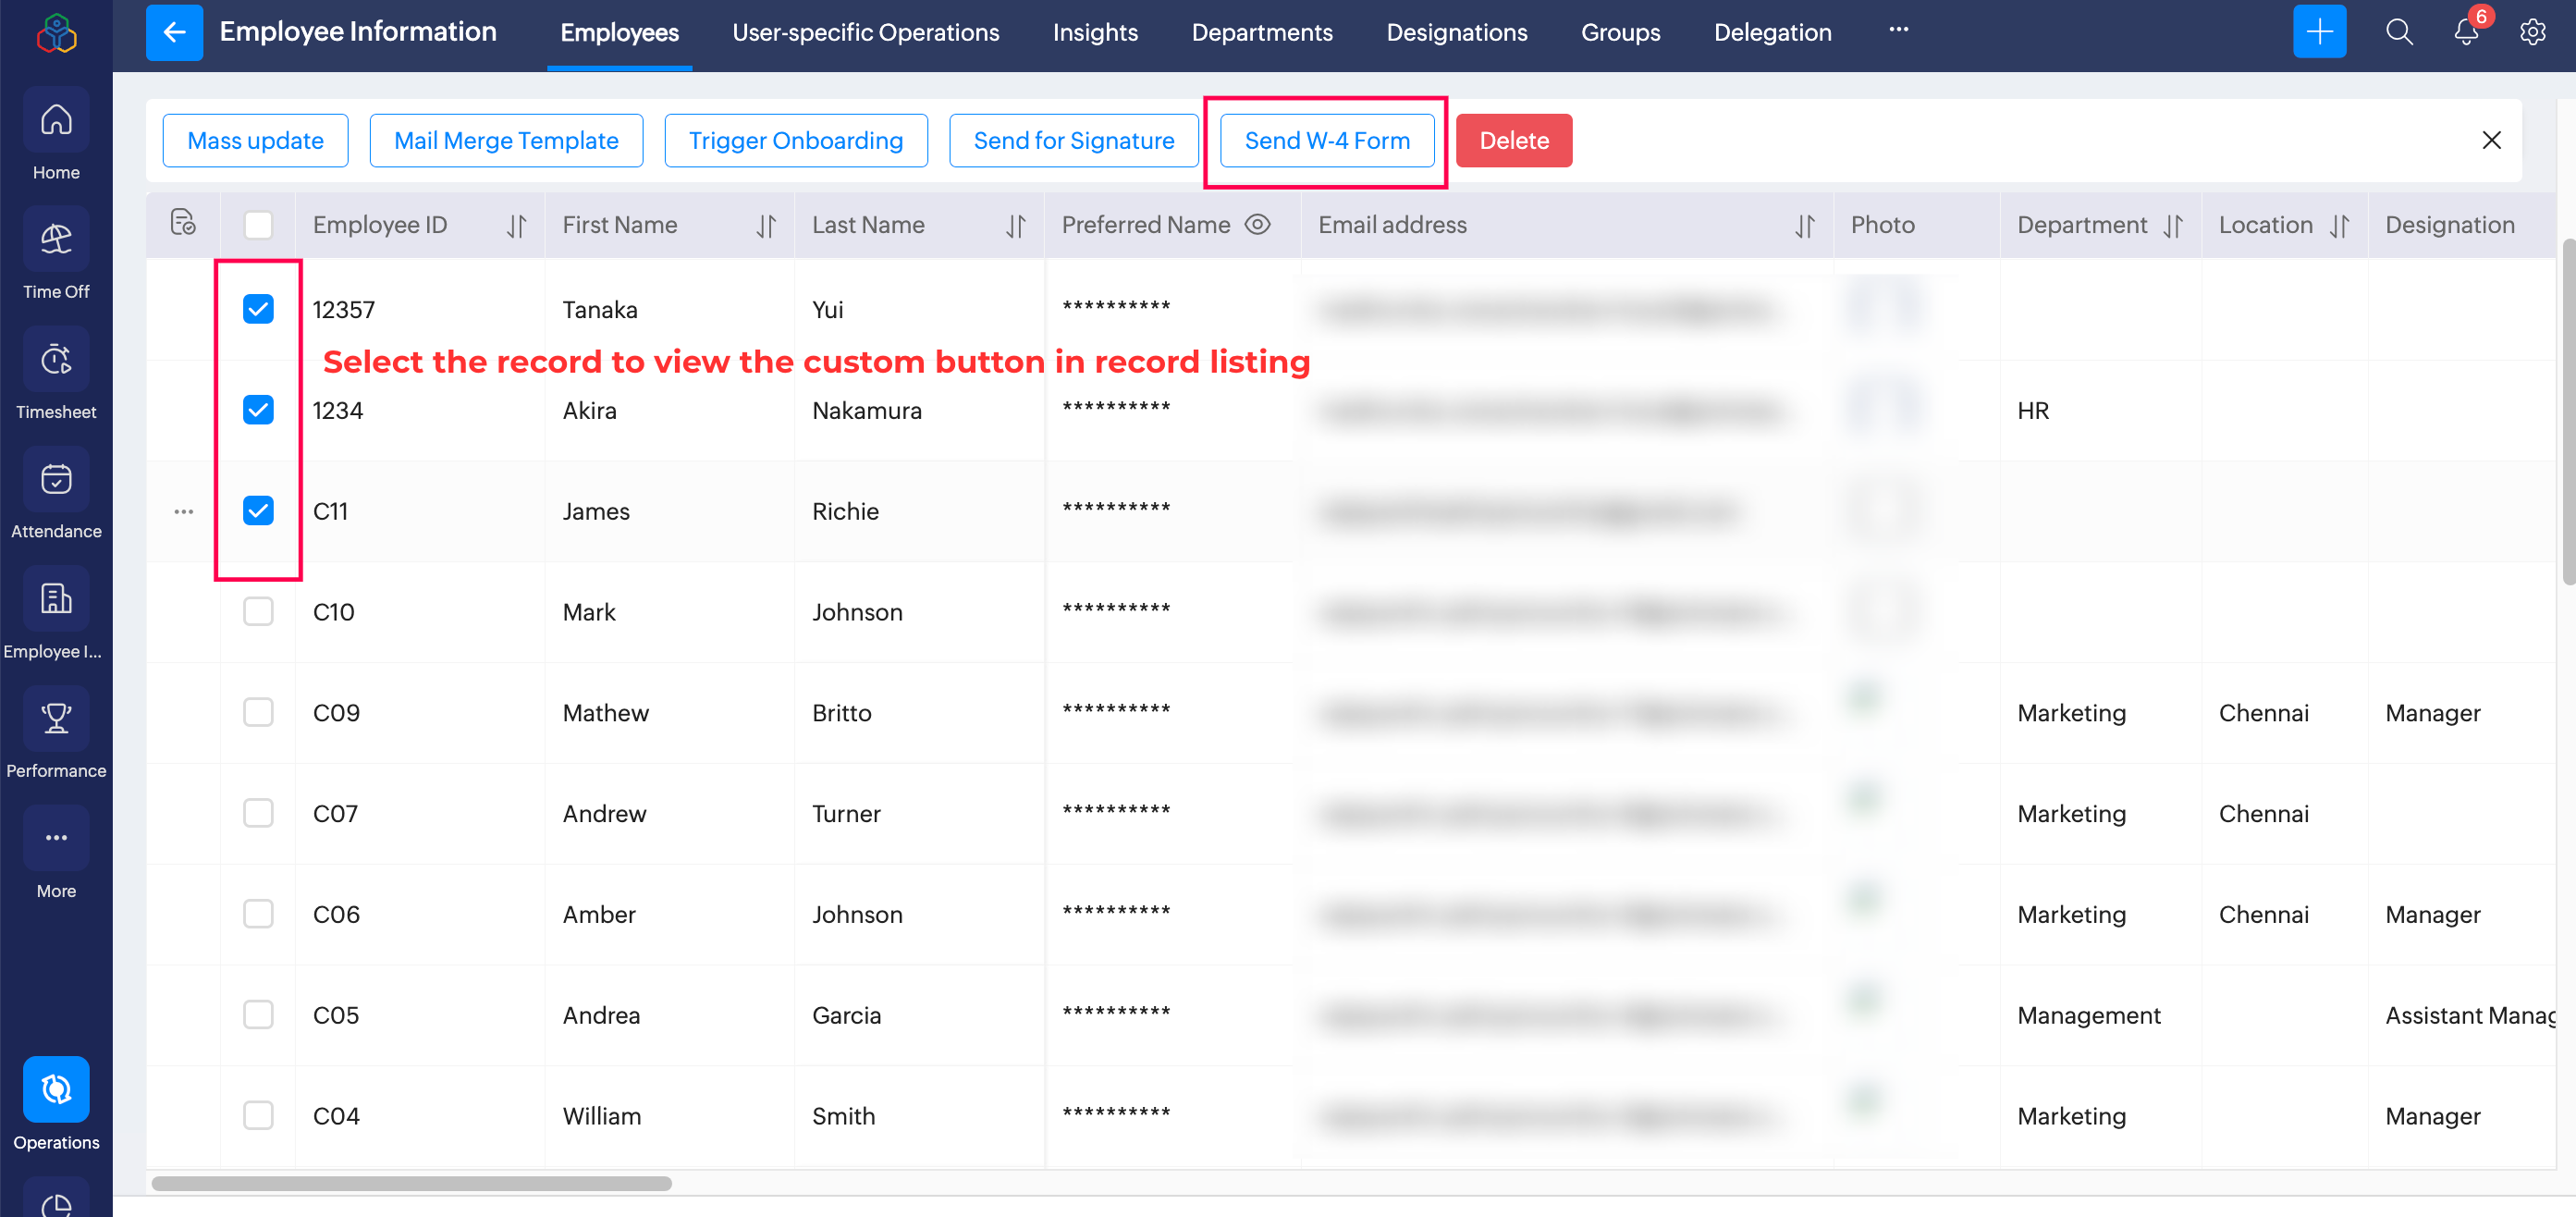
Task: Sort by the Employee ID column arrows
Action: click(516, 226)
